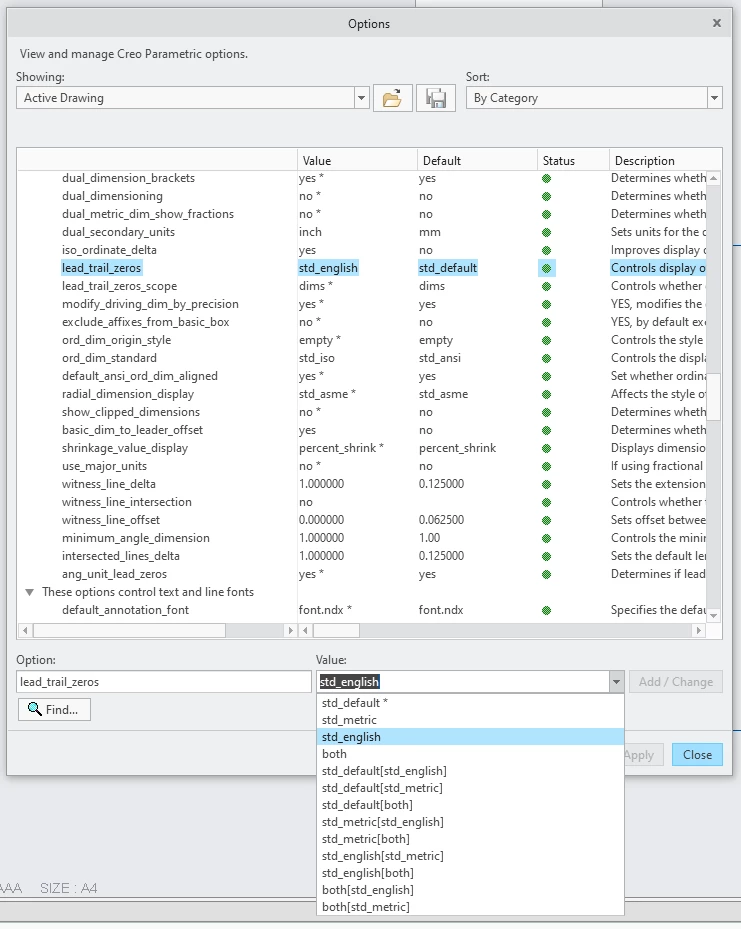The height and width of the screenshot is (929, 741).
Task: Click the scroll-down arrow of options list
Action: pyautogui.click(x=714, y=616)
